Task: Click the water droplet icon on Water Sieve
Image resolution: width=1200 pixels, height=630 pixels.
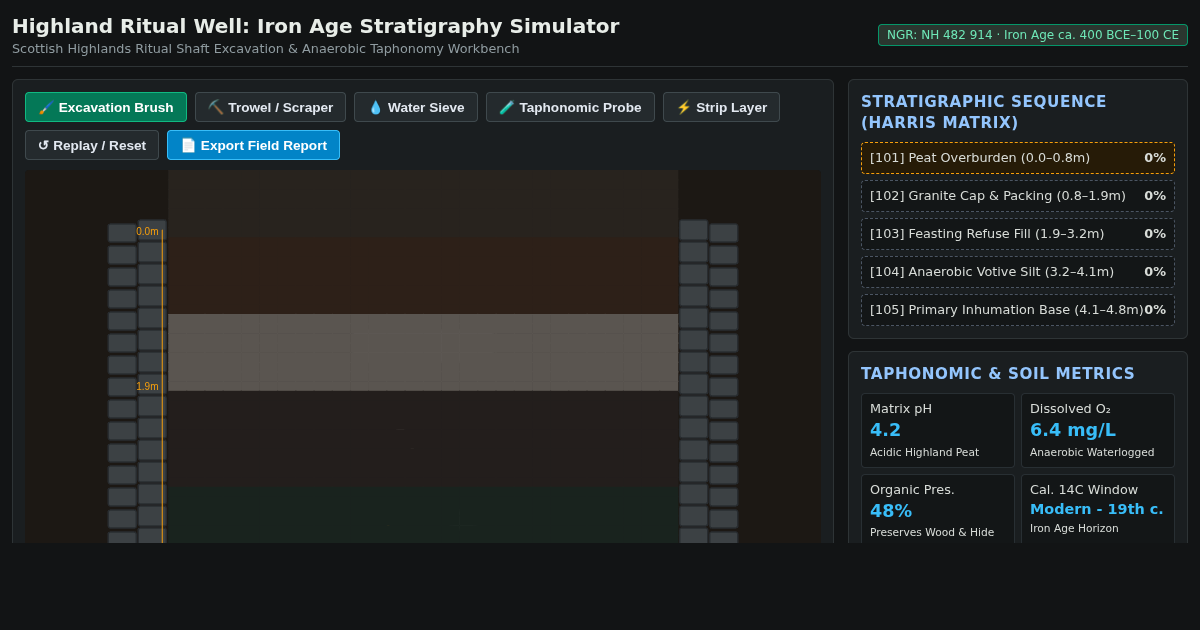Action: 375,107
